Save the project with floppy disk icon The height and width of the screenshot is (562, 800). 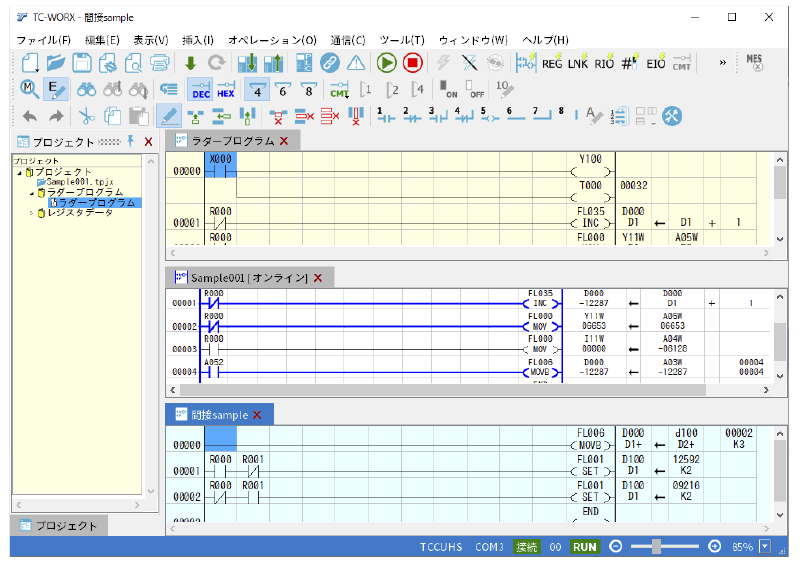tap(82, 63)
